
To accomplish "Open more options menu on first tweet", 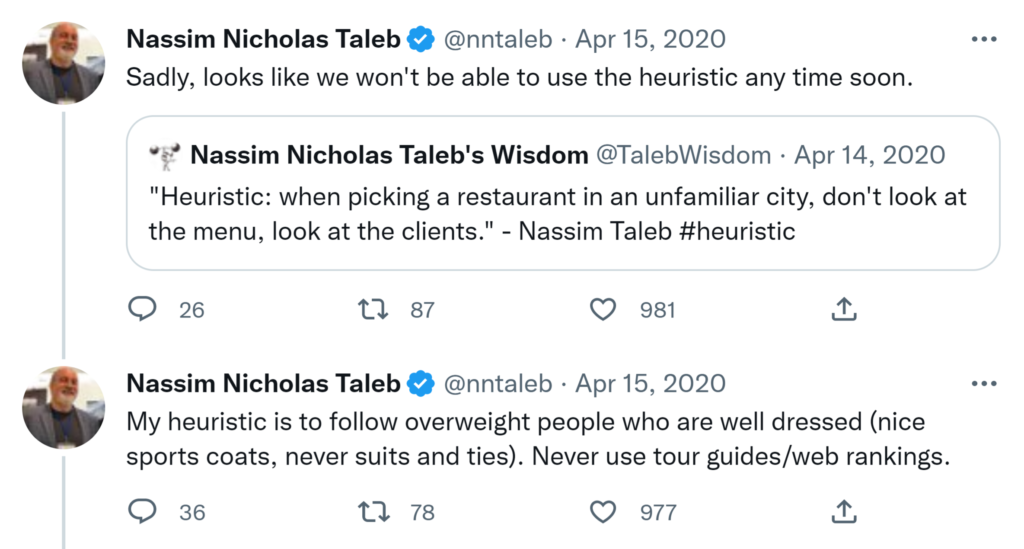I will pyautogui.click(x=984, y=40).
